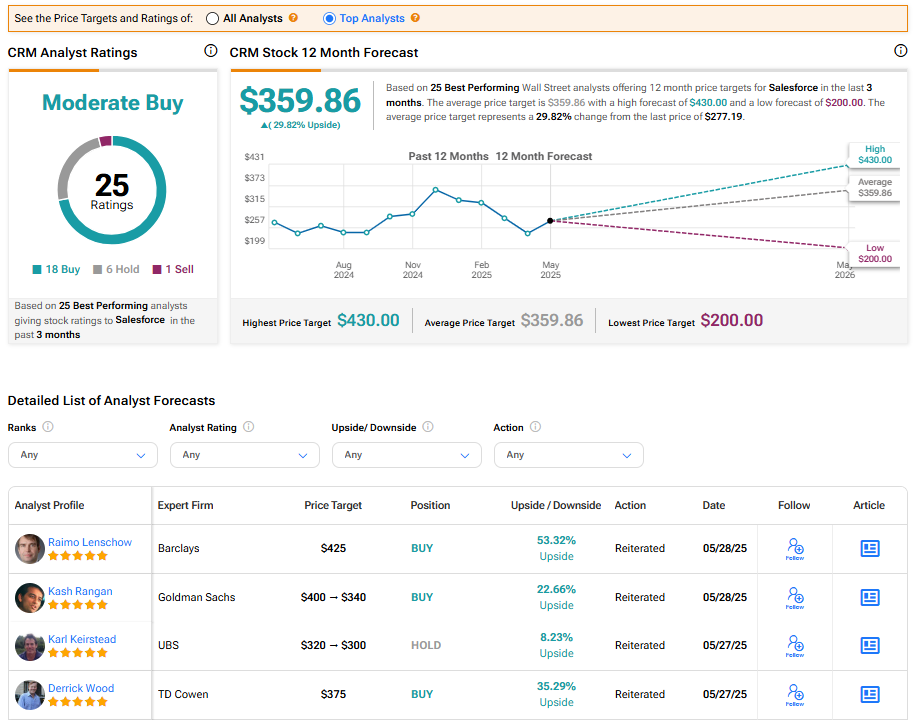Viewport: 916px width, 720px height.
Task: Click the info icon next to Action
Action: pos(535,427)
